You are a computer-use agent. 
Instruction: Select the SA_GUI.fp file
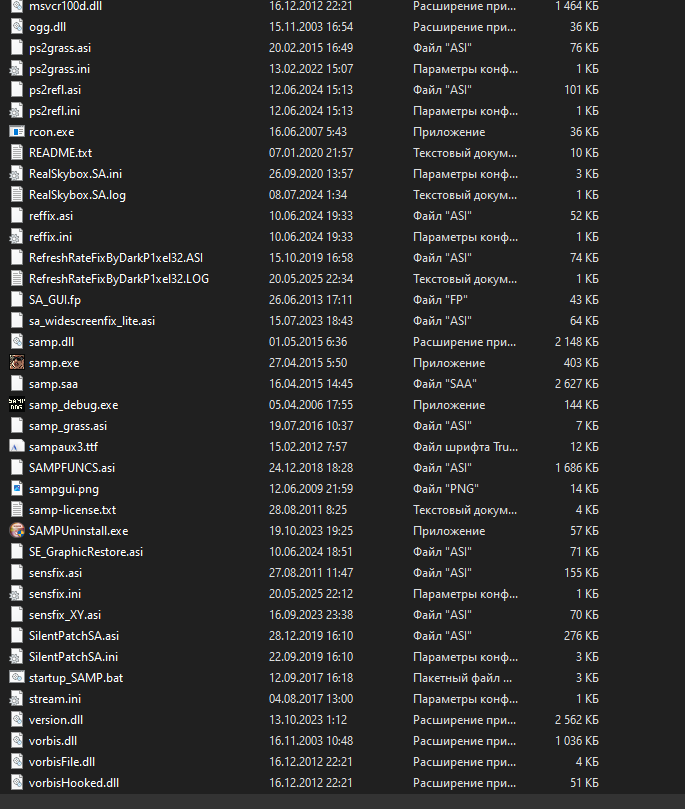coord(55,300)
